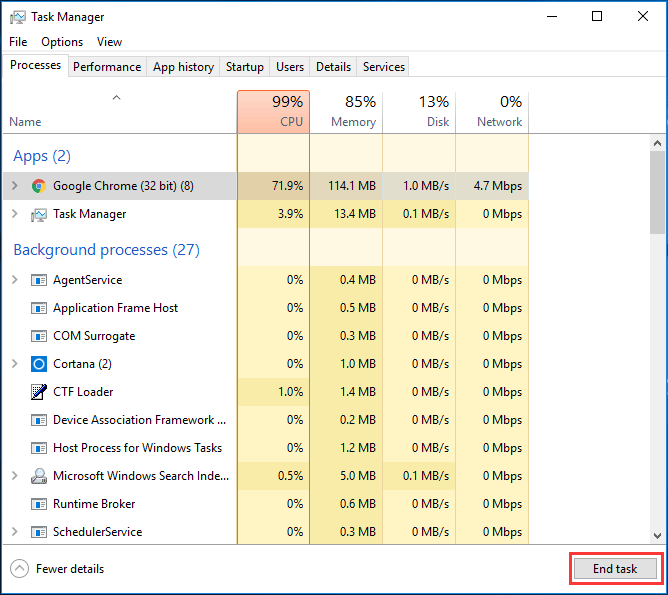Expand the AgentService process
The width and height of the screenshot is (668, 595).
(14, 280)
